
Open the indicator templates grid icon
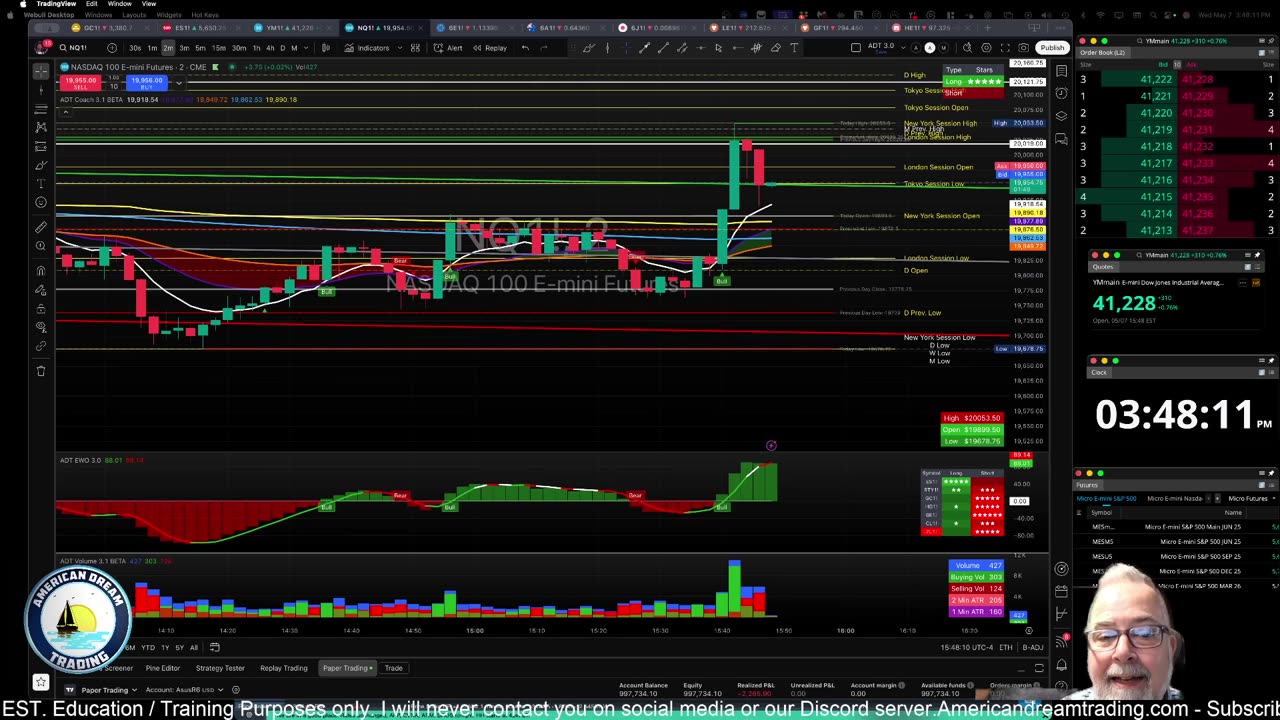coord(416,48)
